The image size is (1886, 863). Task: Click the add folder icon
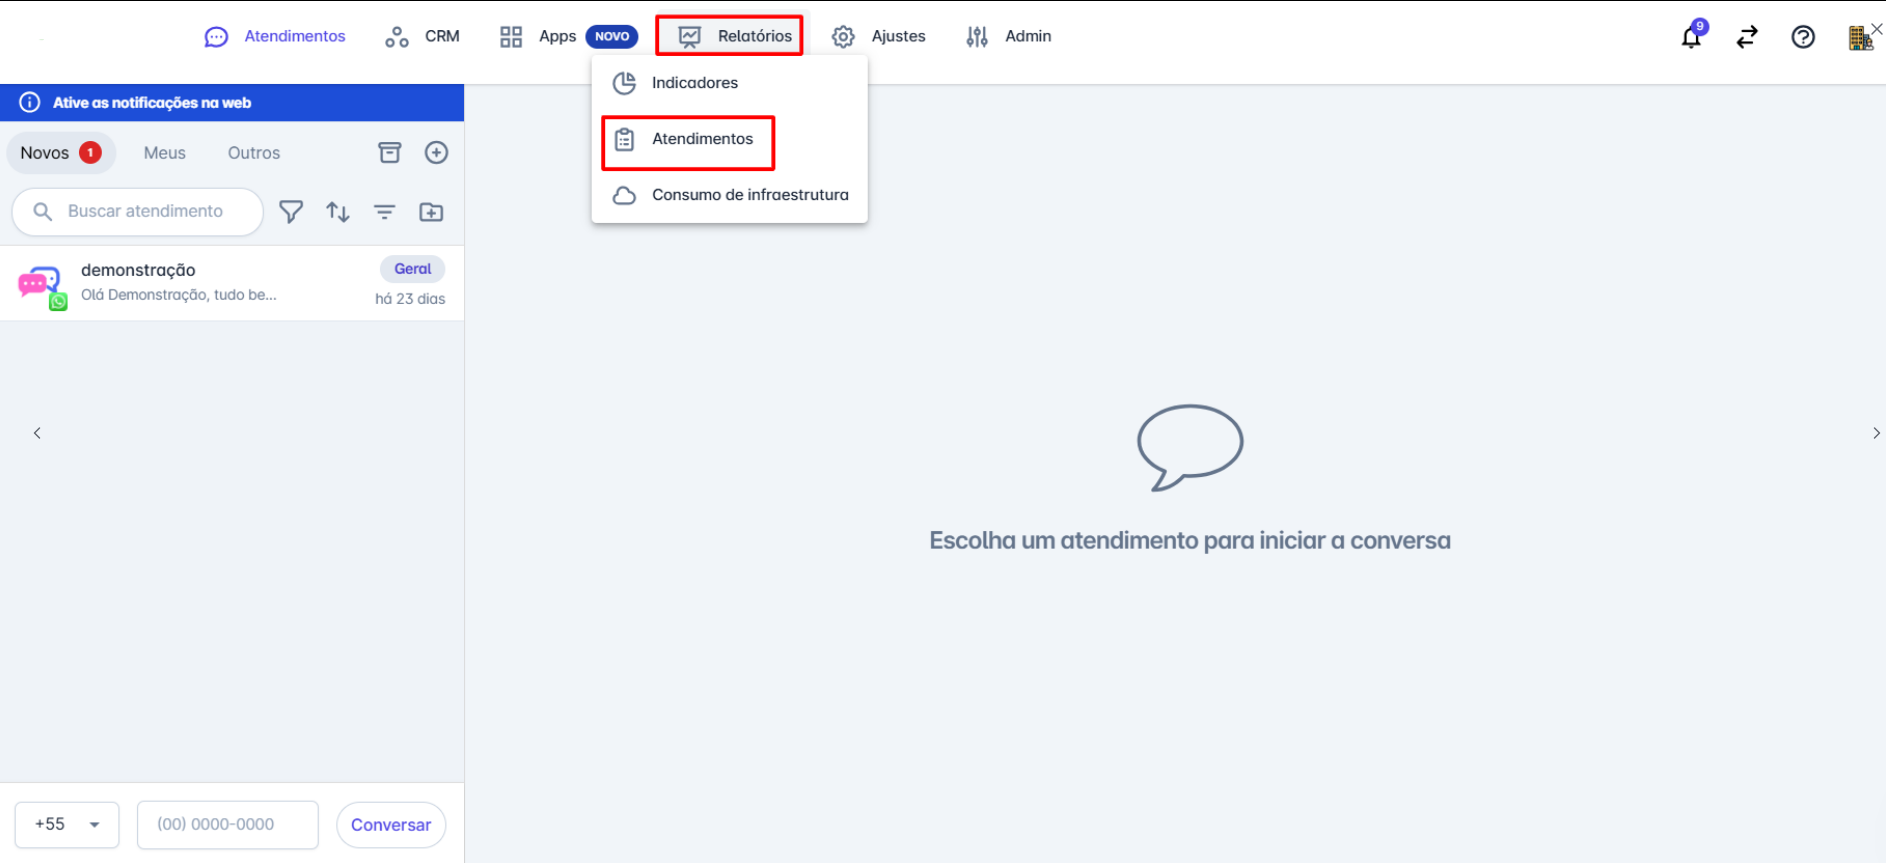coord(431,212)
